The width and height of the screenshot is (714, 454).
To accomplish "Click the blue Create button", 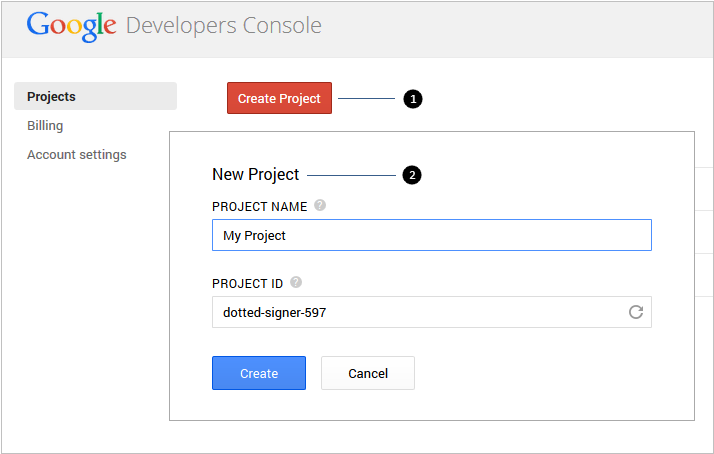I will (259, 373).
